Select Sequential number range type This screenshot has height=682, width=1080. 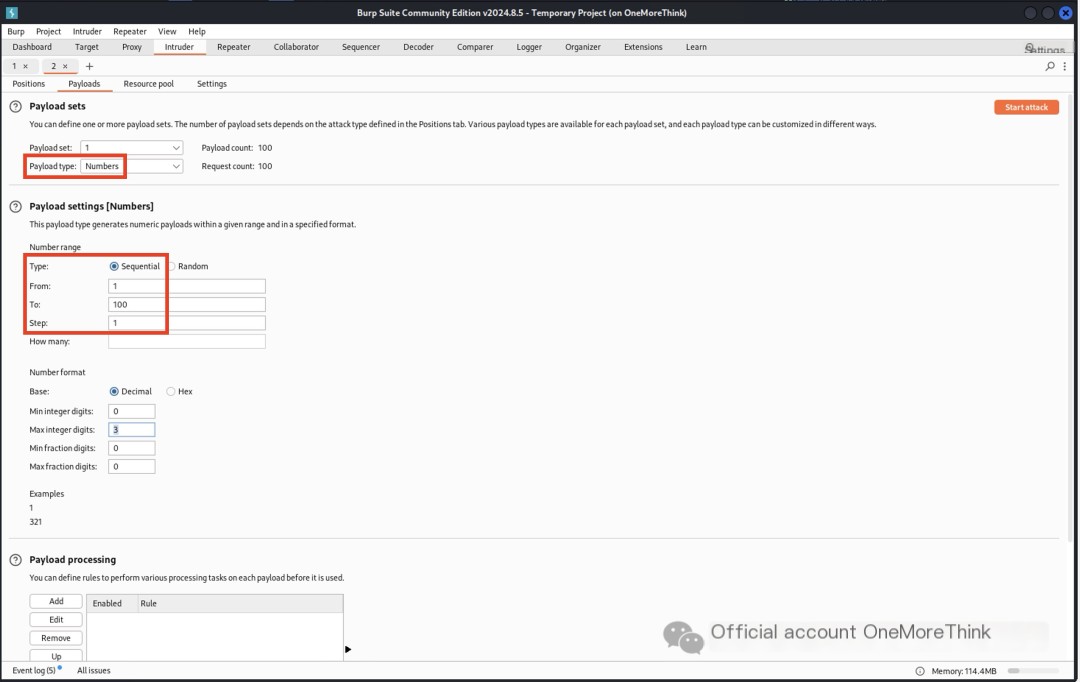point(114,267)
